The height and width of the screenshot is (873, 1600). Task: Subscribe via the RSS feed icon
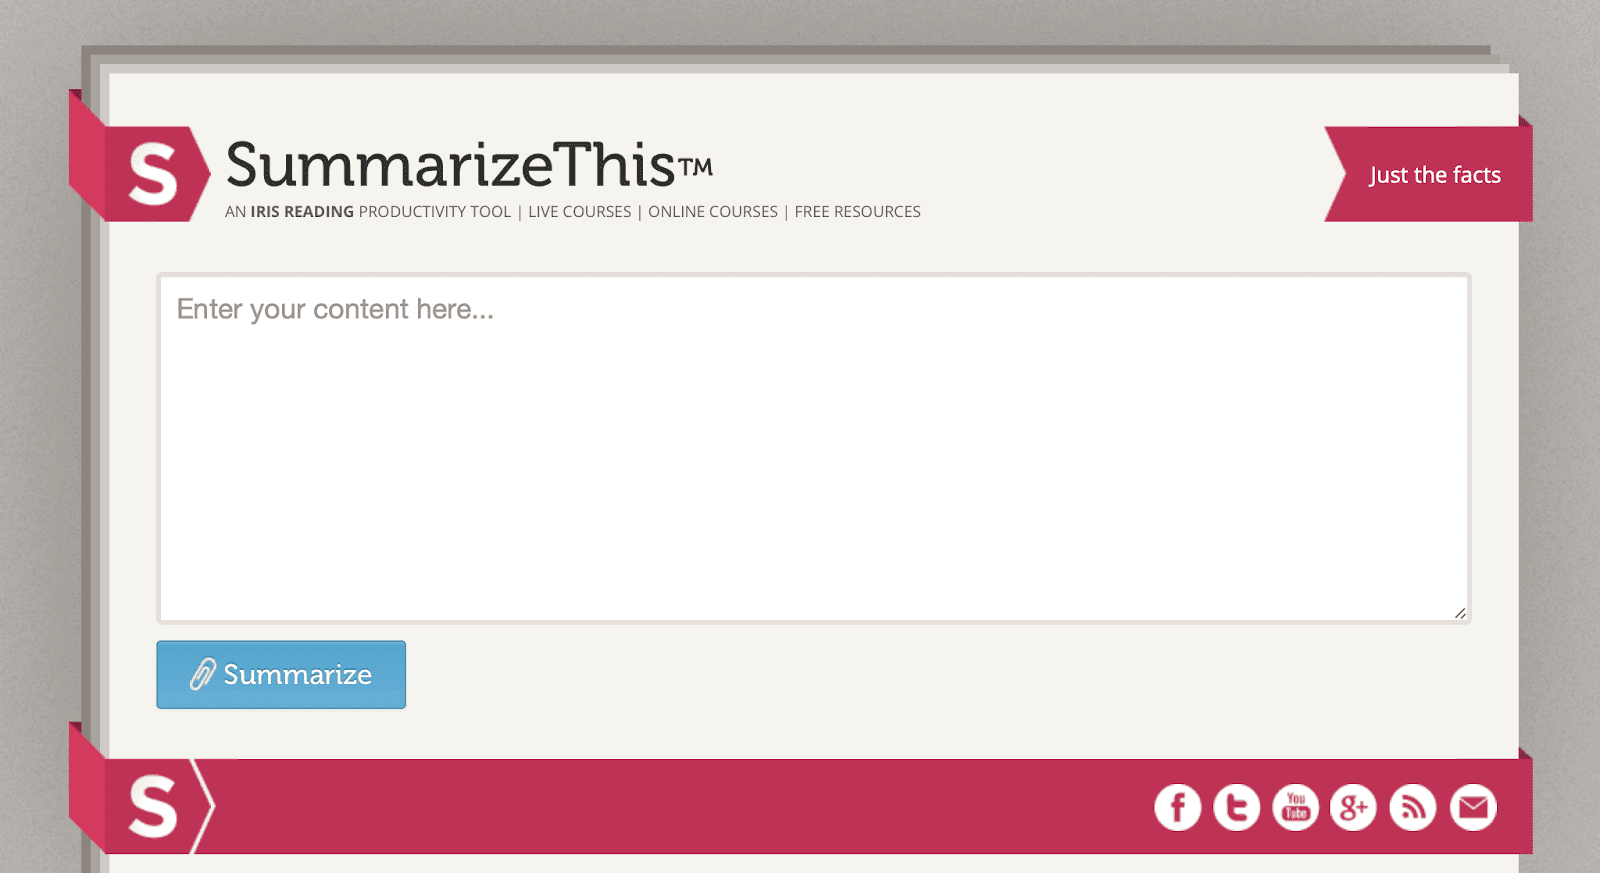1413,807
